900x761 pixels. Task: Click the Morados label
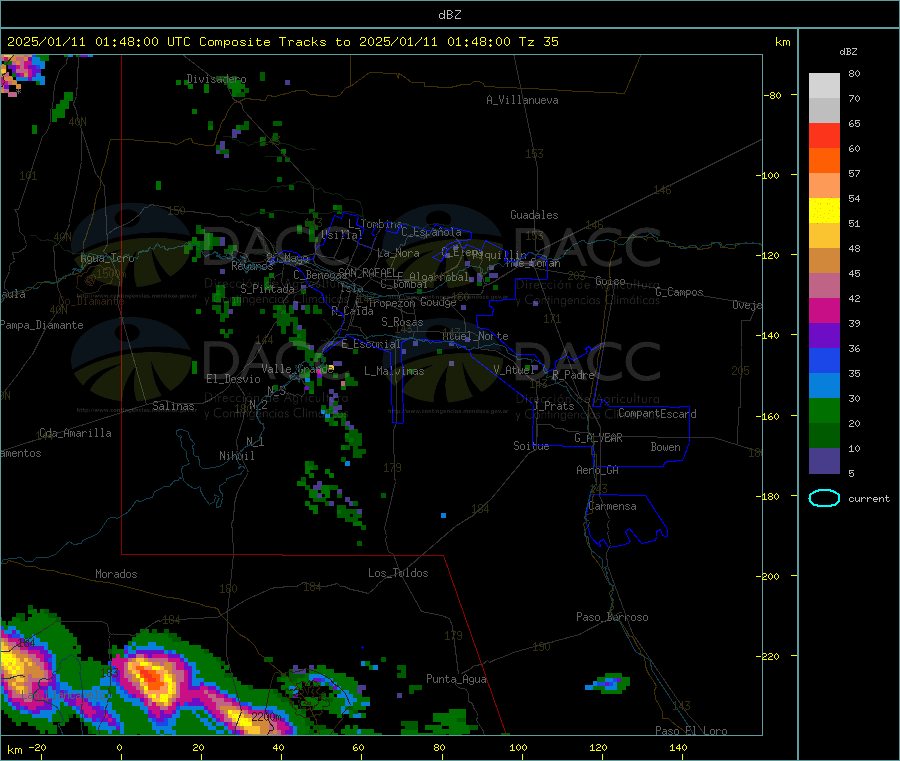click(116, 574)
